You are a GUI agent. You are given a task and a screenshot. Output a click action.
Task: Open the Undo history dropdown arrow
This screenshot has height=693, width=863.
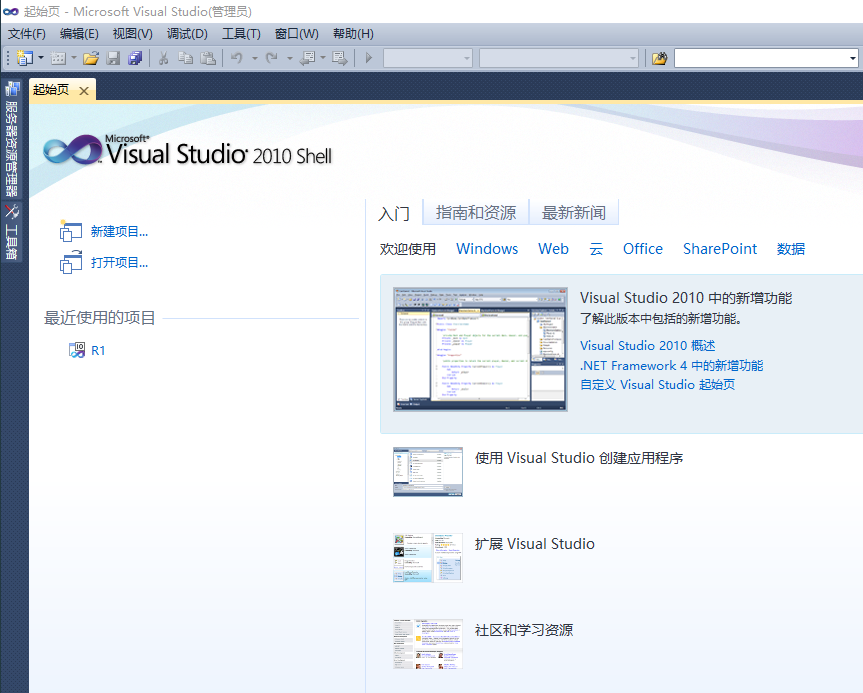click(255, 58)
